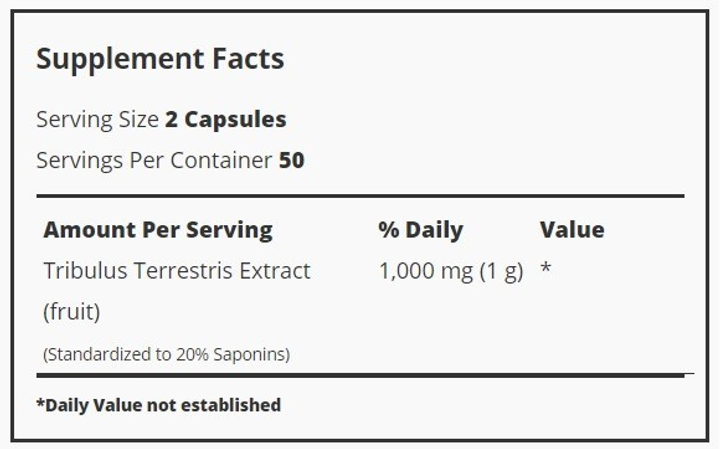Viewport: 720px width, 449px height.
Task: Click the Value column header
Action: pos(572,230)
